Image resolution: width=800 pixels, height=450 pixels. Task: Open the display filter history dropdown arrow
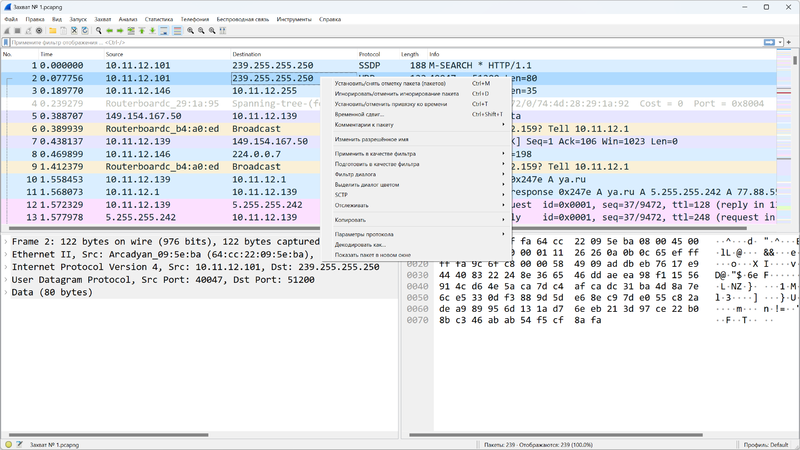[x=780, y=42]
